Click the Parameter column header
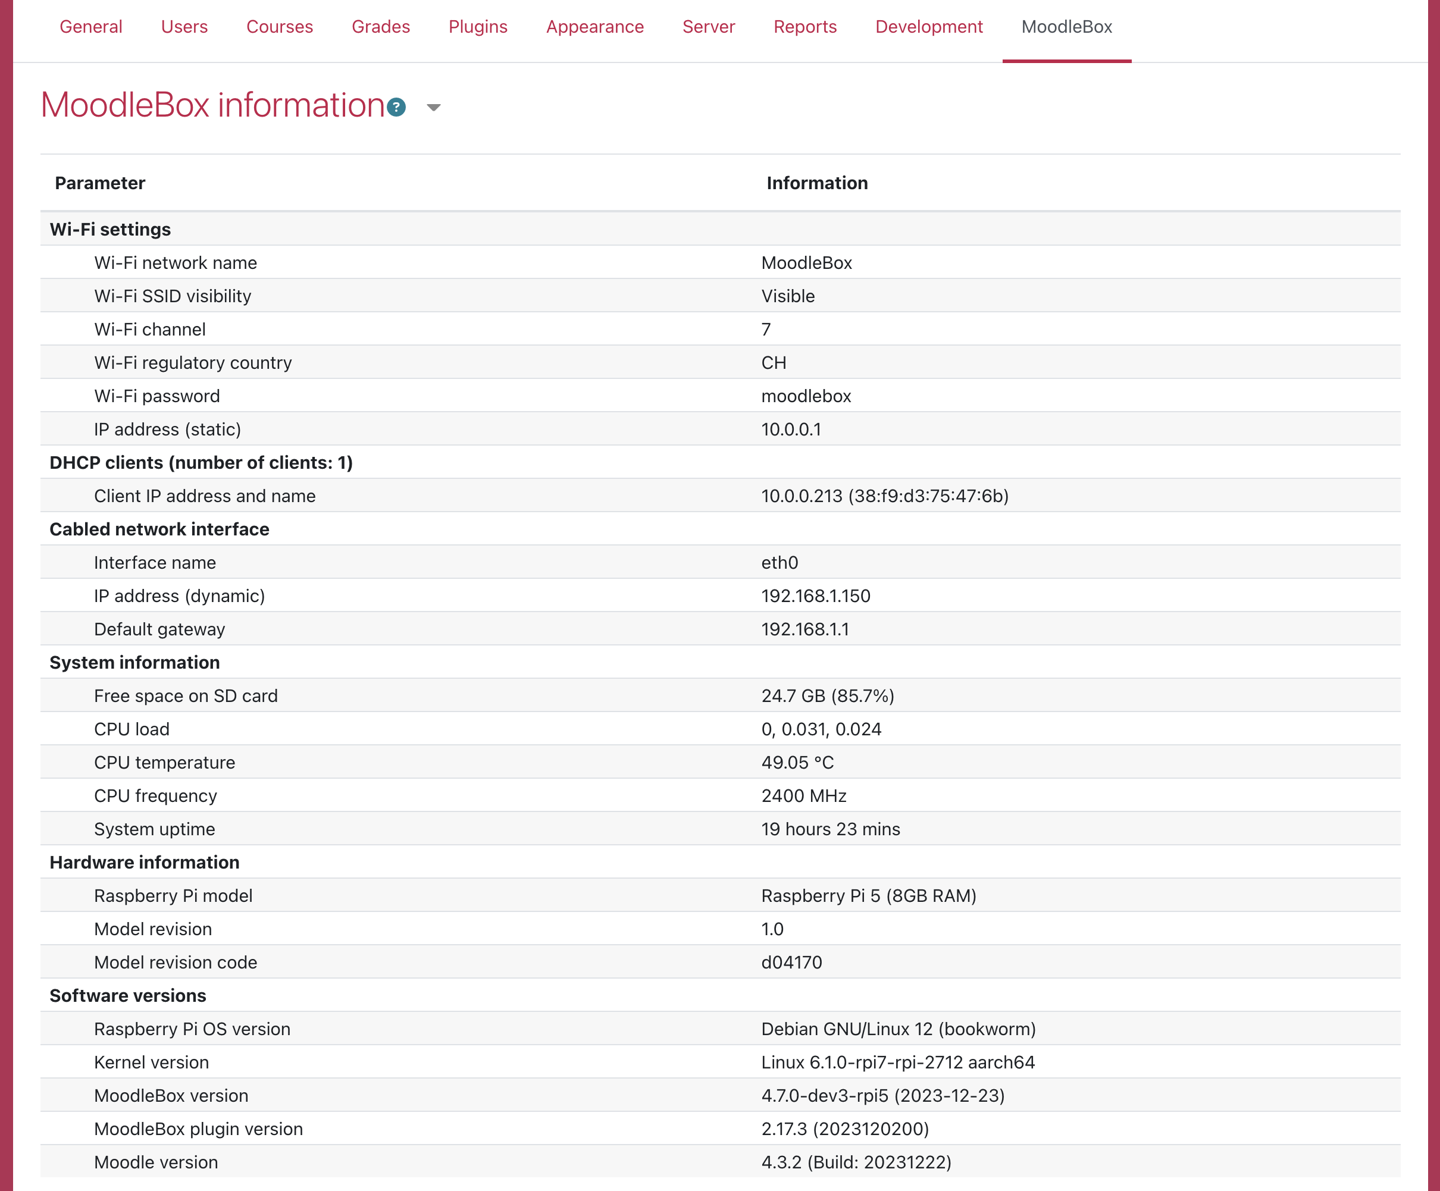 tap(100, 183)
